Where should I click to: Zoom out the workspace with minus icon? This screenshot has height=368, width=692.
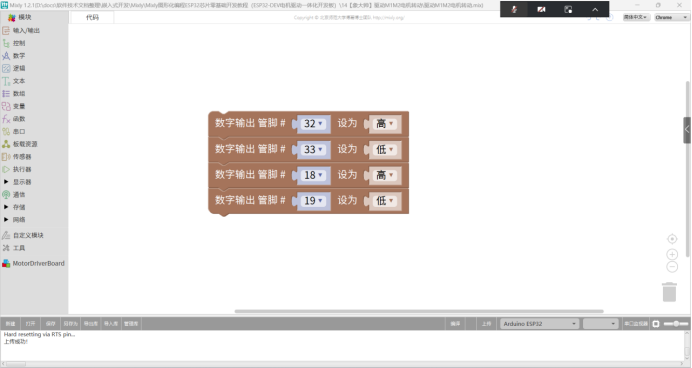click(x=672, y=267)
